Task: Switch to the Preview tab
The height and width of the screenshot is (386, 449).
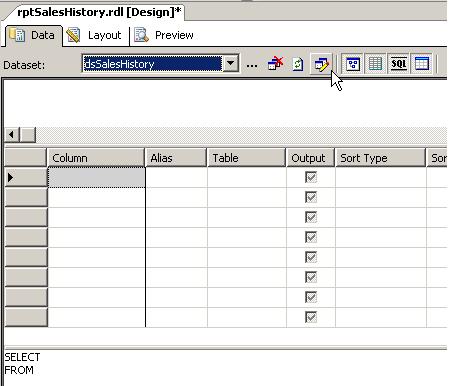Action: pos(164,35)
